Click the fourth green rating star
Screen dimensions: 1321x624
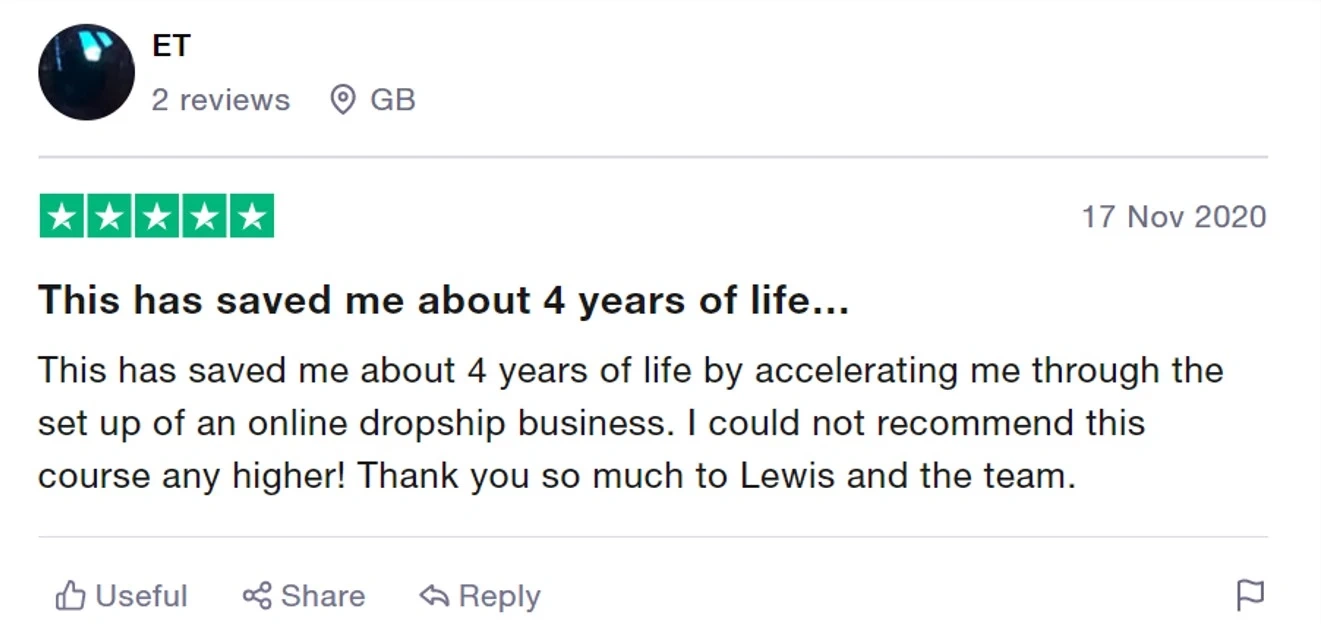[x=204, y=216]
